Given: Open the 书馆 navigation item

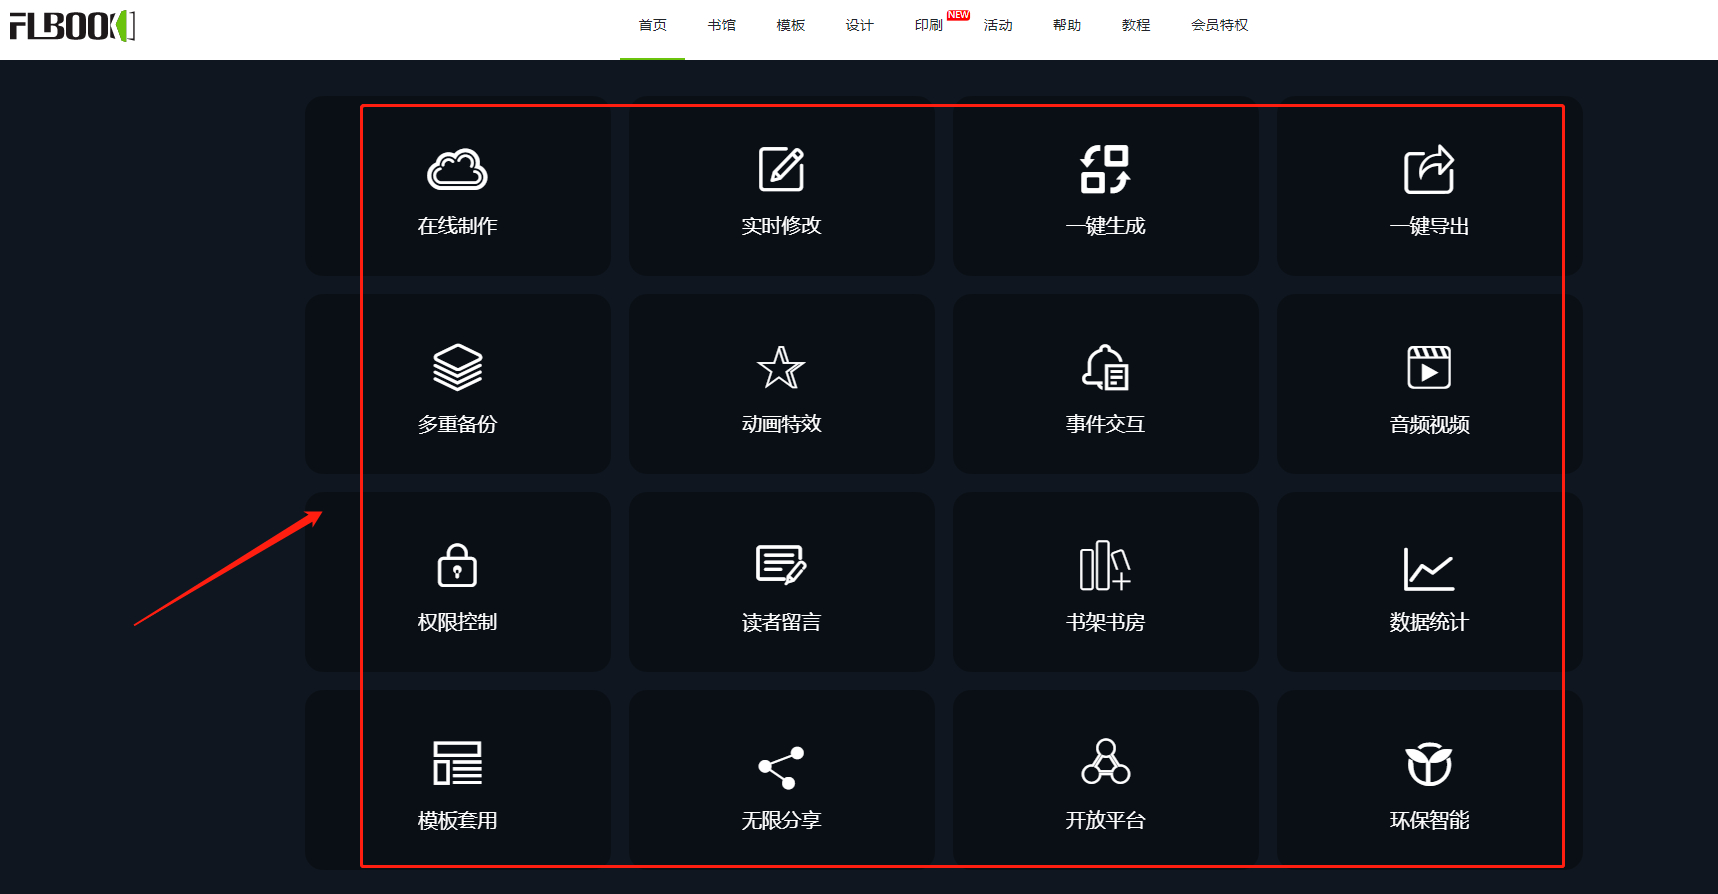Looking at the screenshot, I should pos(722,25).
